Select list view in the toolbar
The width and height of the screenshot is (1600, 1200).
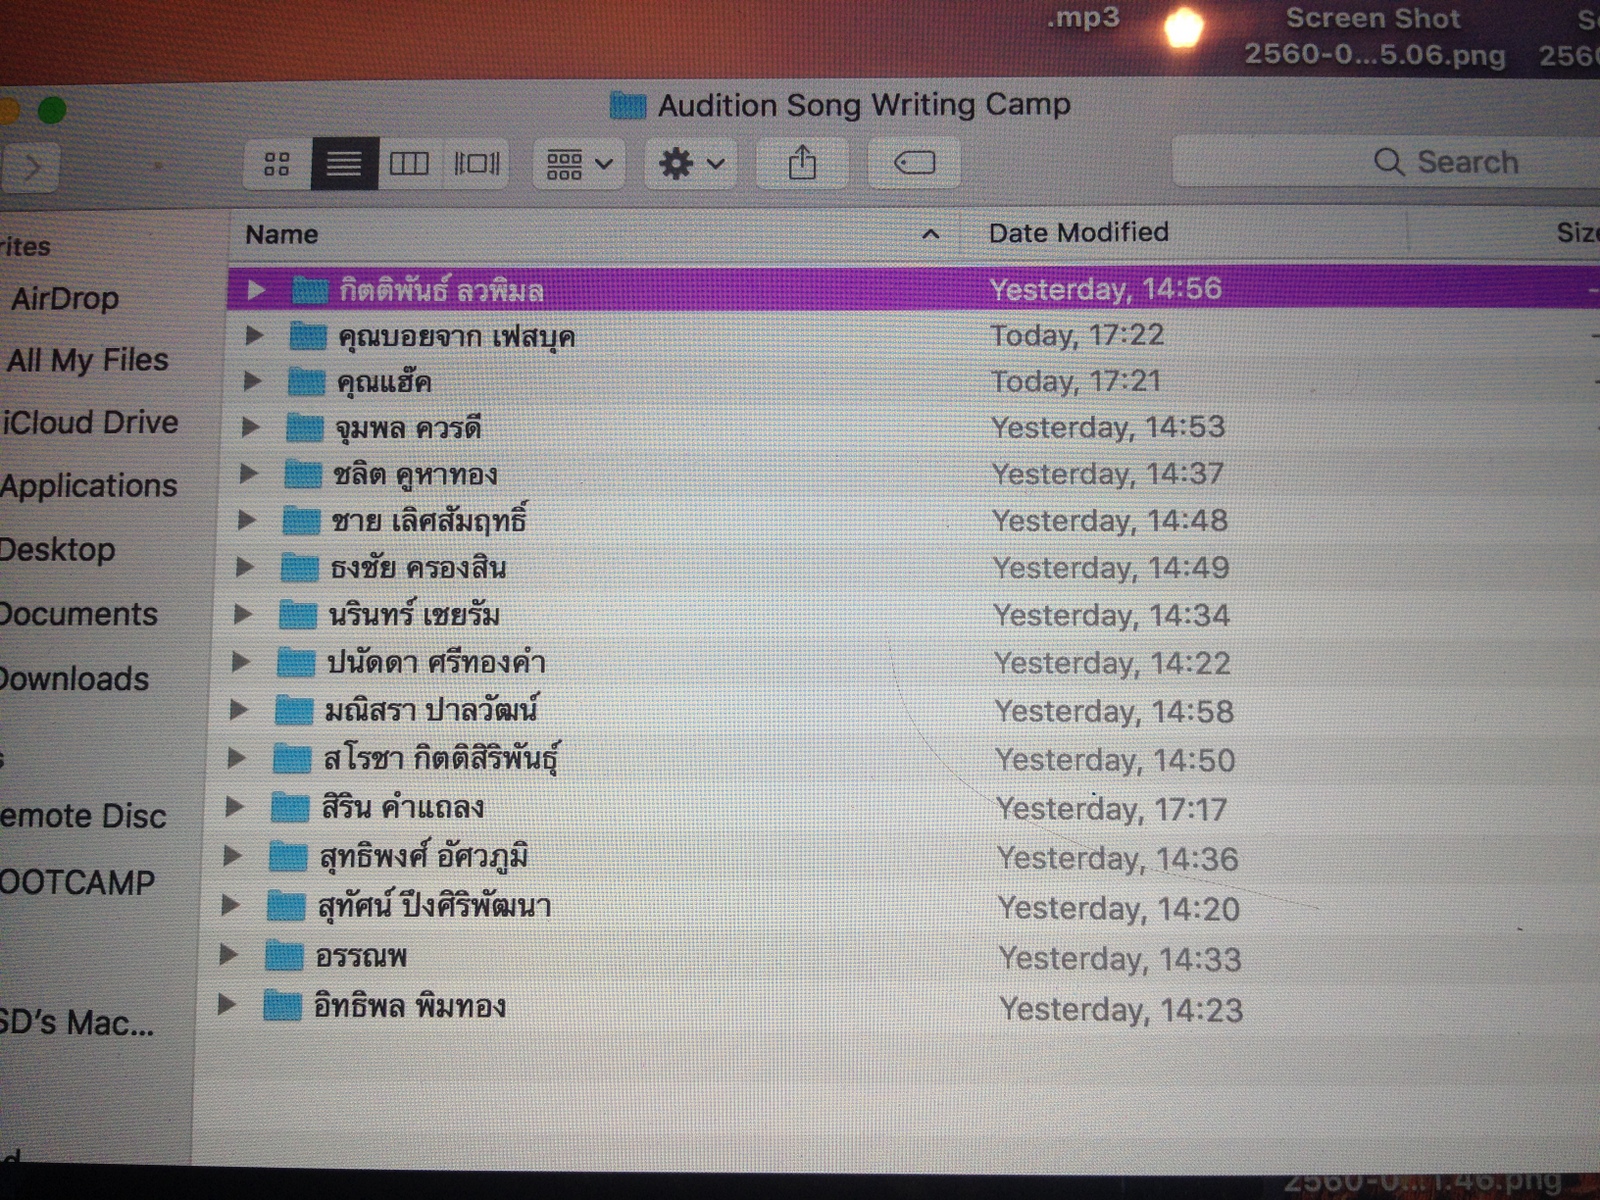point(344,164)
